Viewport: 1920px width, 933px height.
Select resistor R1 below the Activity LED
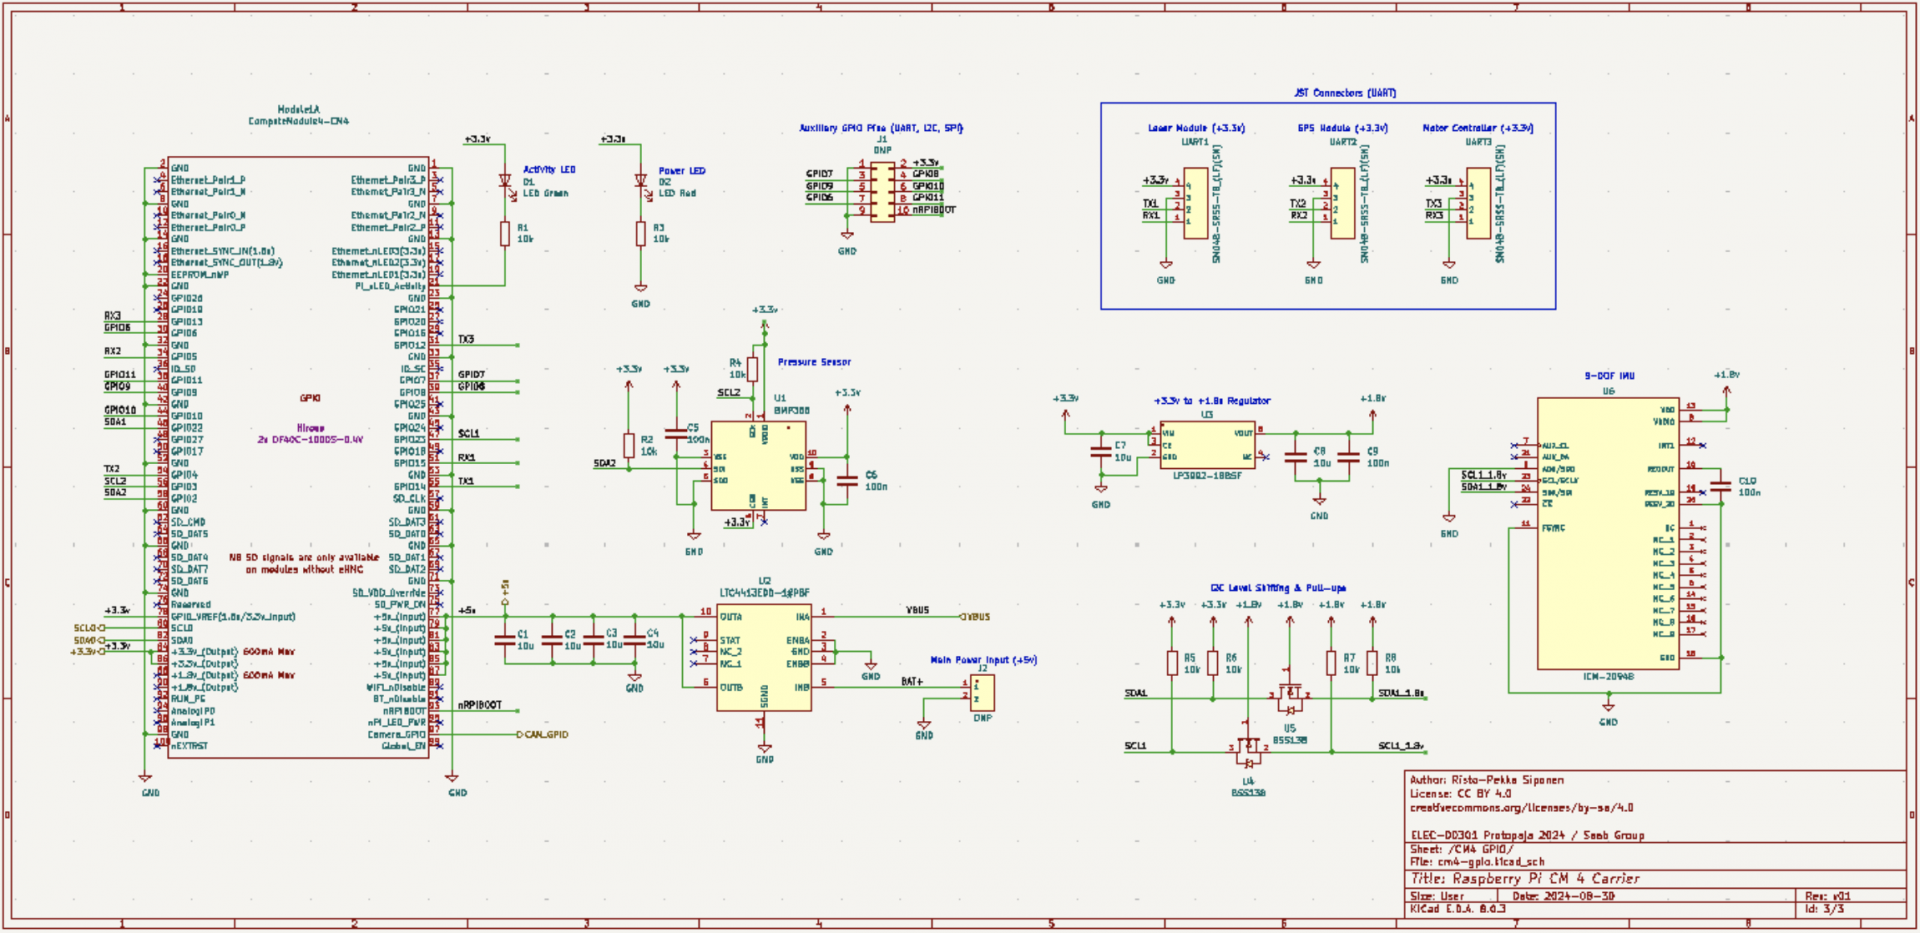pos(505,234)
